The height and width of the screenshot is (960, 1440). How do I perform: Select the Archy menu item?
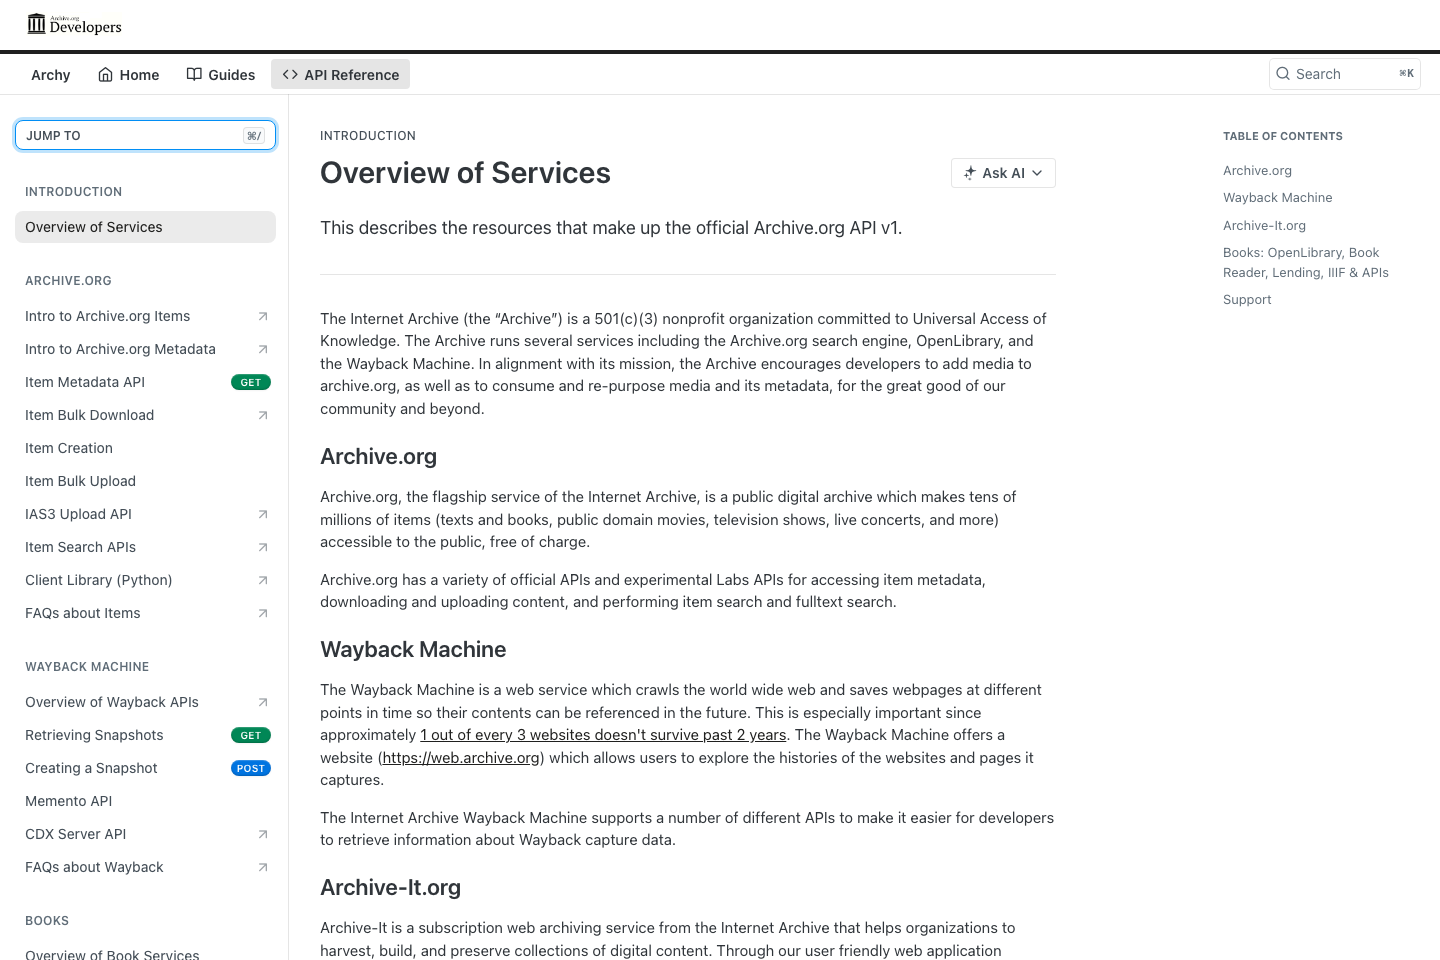pos(50,74)
